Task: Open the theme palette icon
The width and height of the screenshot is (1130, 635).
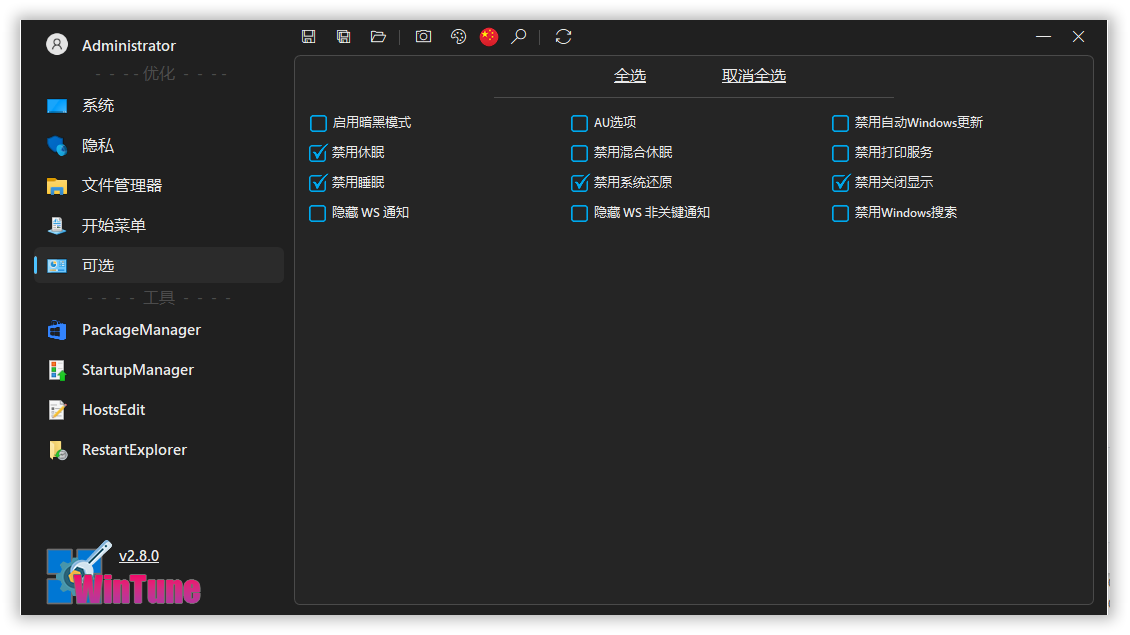Action: (458, 37)
